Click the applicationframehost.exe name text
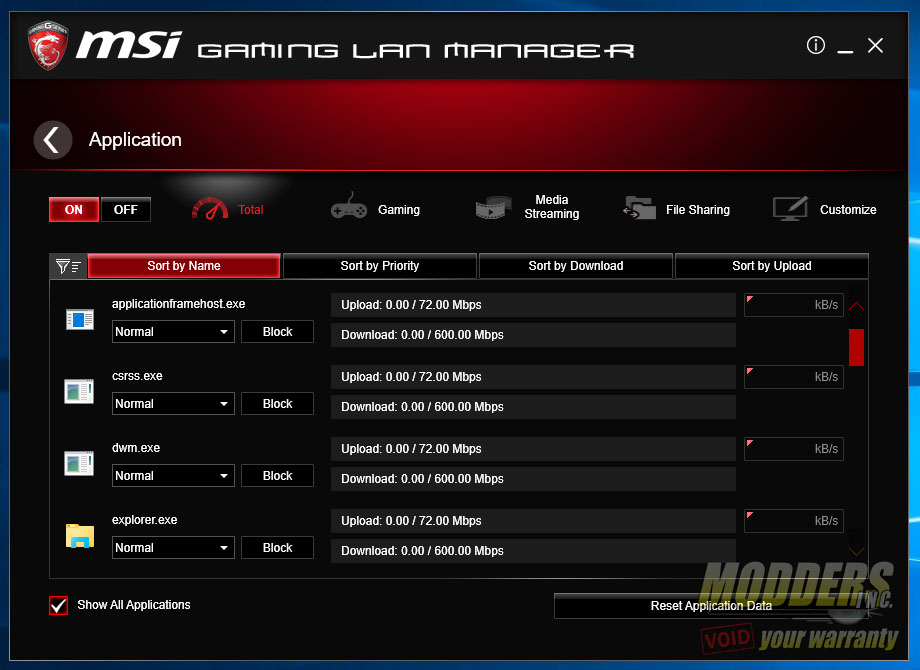Viewport: 920px width, 670px height. point(178,304)
